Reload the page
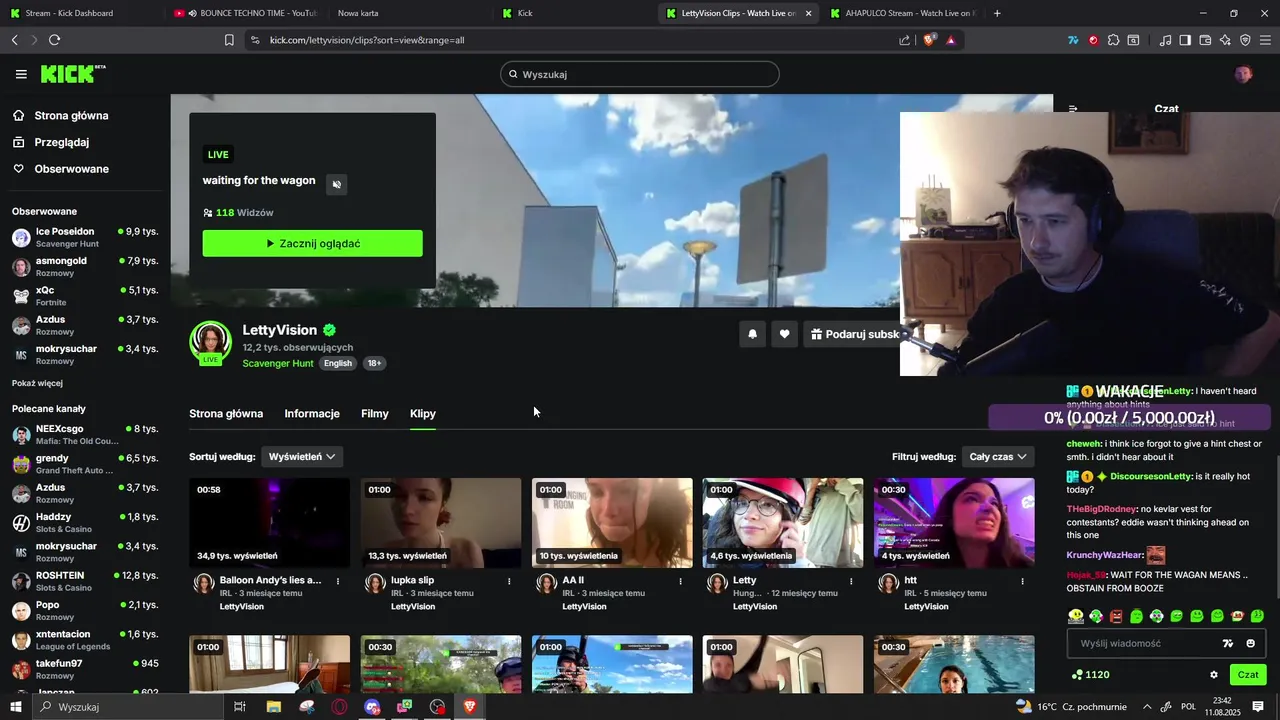Image resolution: width=1280 pixels, height=720 pixels. [x=54, y=40]
